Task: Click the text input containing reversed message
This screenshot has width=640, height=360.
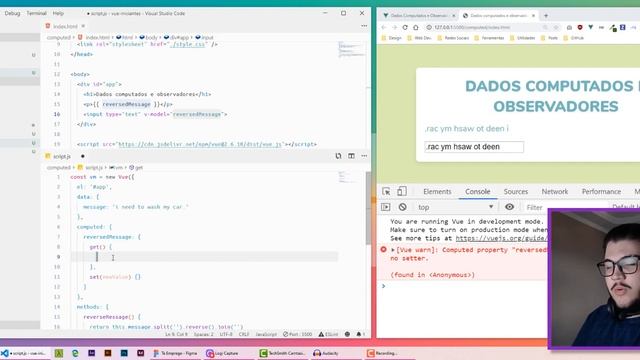Action: tap(474, 147)
